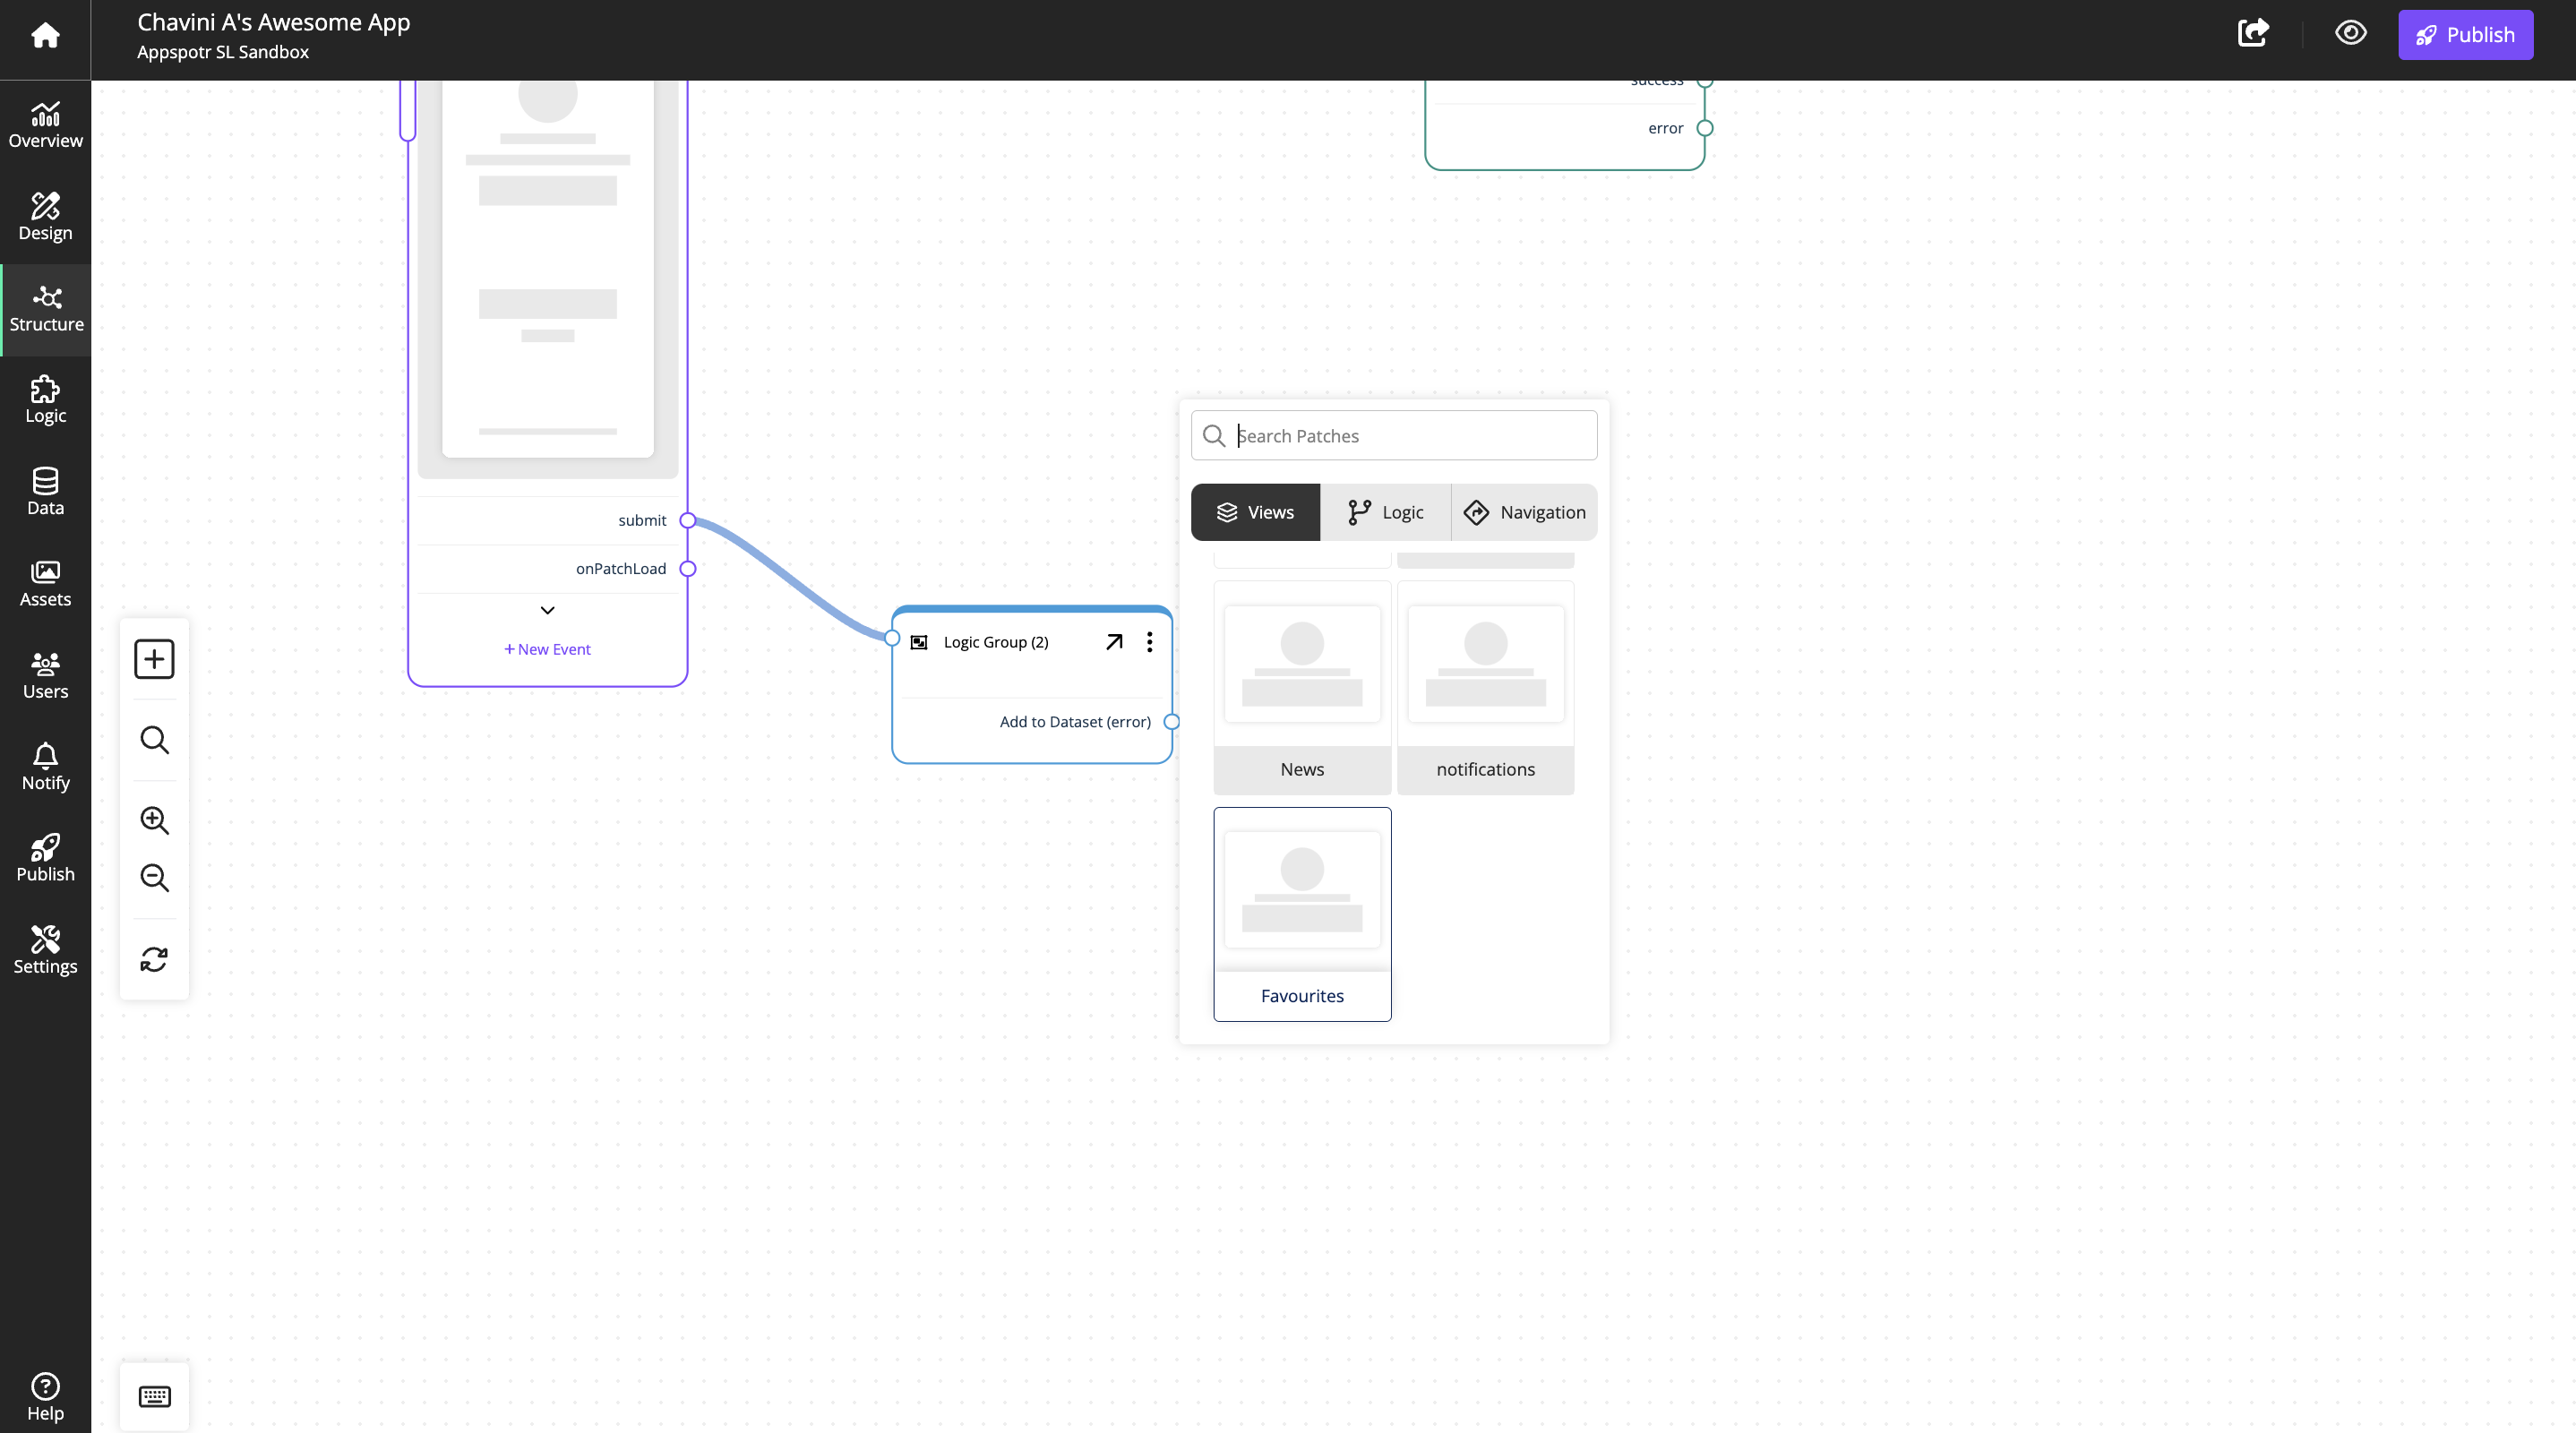Toggle the share/export icon in toolbar
Viewport: 2576px width, 1433px height.
[x=2254, y=33]
